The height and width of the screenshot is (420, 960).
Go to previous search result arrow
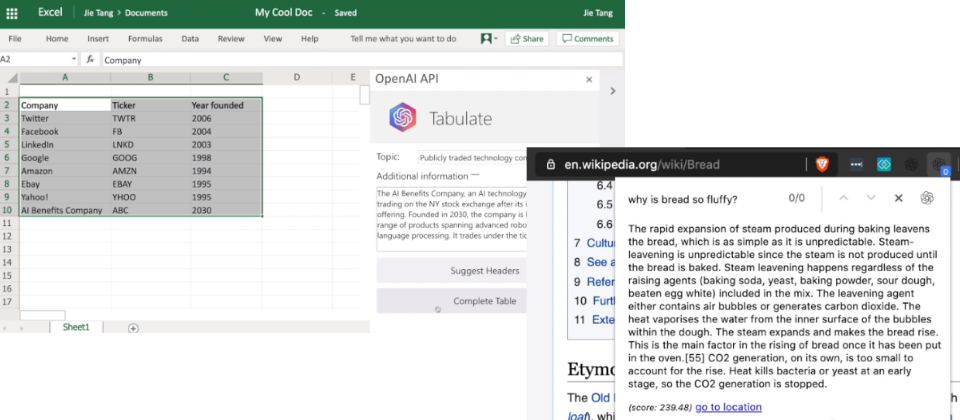click(x=844, y=198)
